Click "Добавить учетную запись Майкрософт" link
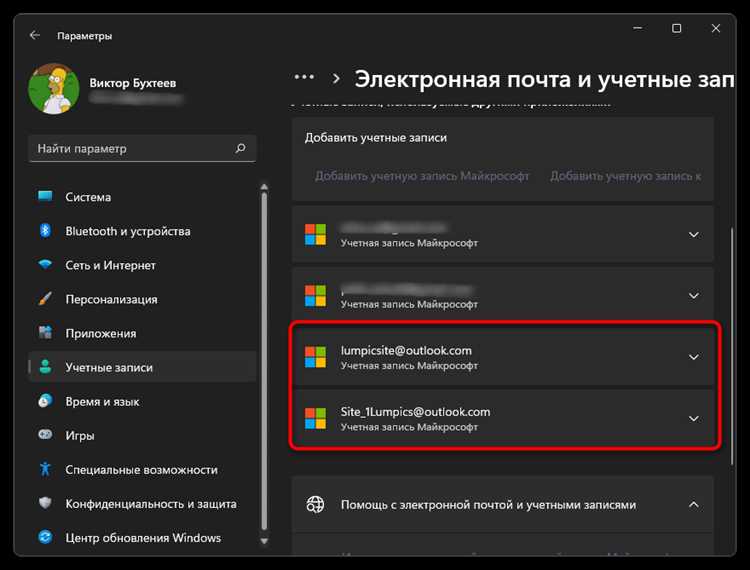 422,176
